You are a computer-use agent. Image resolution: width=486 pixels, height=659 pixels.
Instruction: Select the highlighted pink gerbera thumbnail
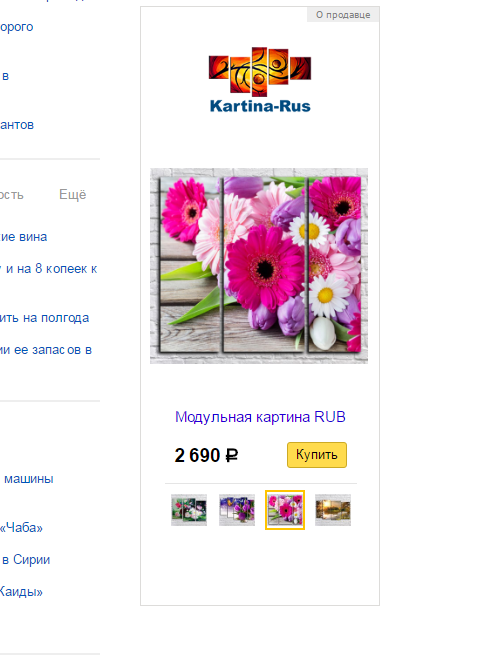(x=285, y=510)
